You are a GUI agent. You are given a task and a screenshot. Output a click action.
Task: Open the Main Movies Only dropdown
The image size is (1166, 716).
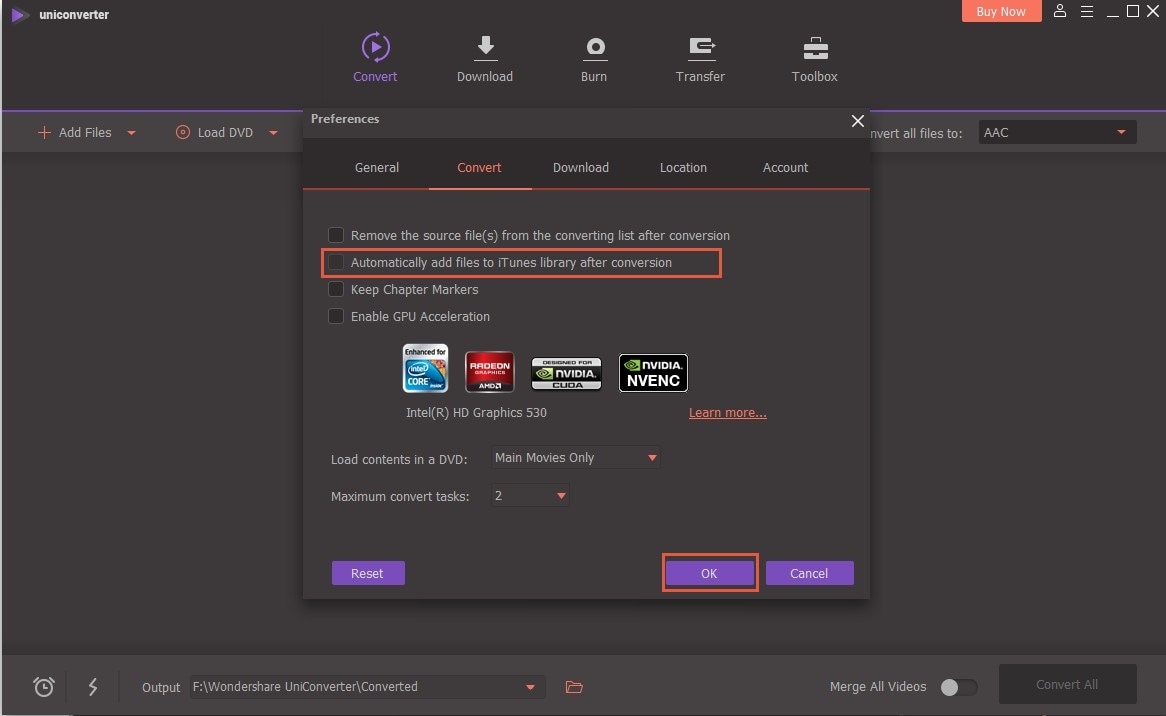tap(575, 457)
